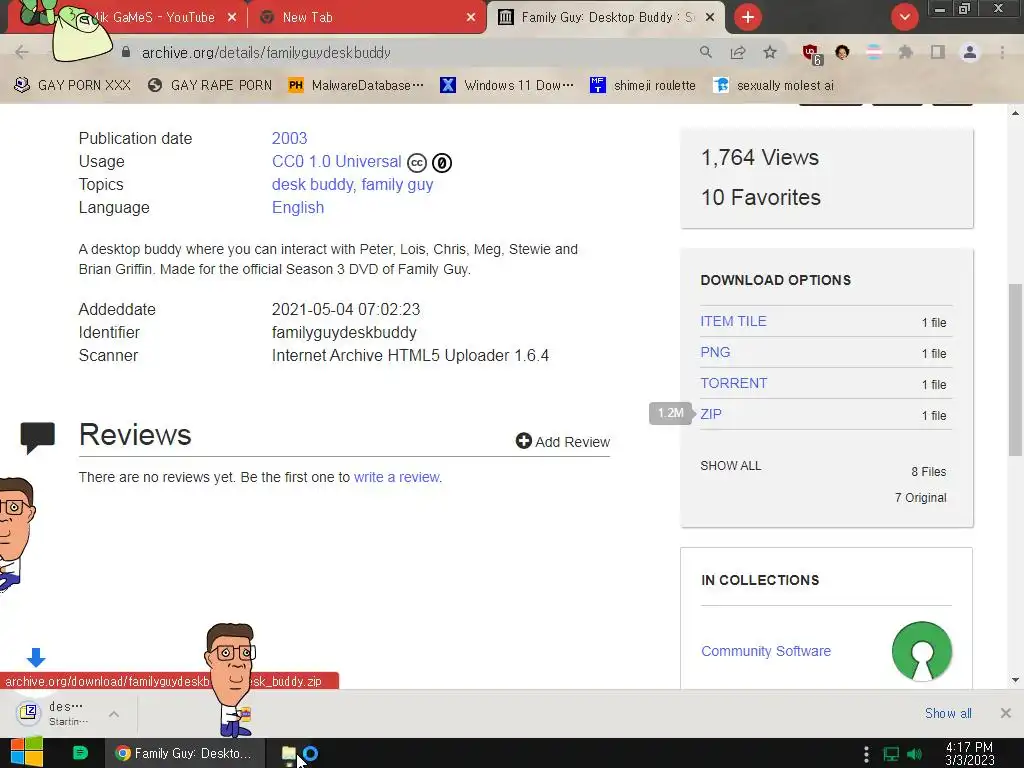Image resolution: width=1024 pixels, height=768 pixels.
Task: Click the page vertical scrollbar thumb
Action: [x=1015, y=370]
